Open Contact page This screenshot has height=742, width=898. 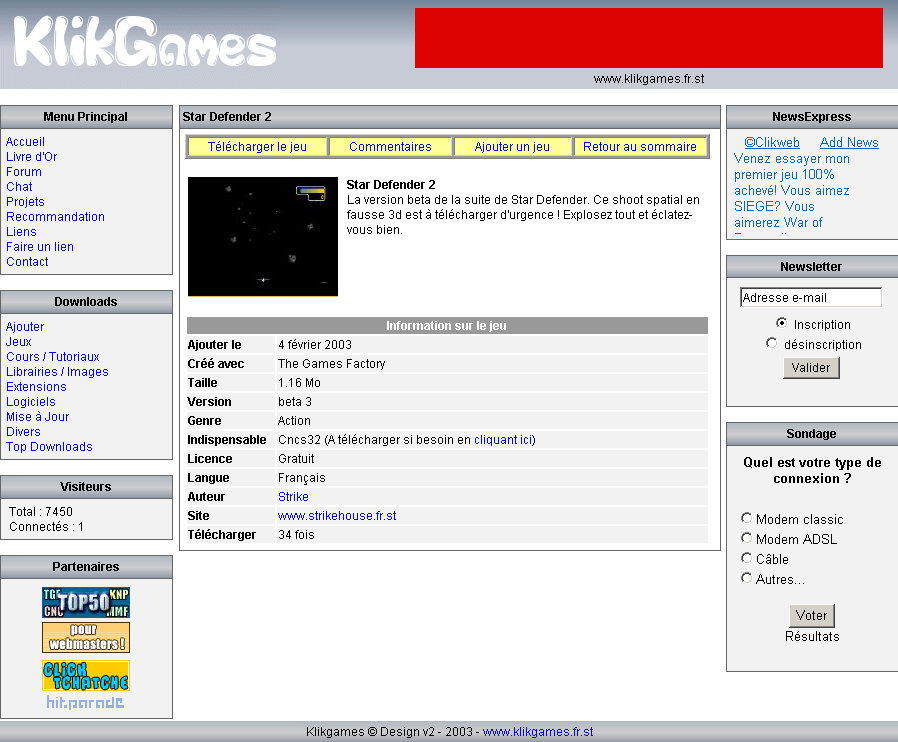click(x=27, y=262)
